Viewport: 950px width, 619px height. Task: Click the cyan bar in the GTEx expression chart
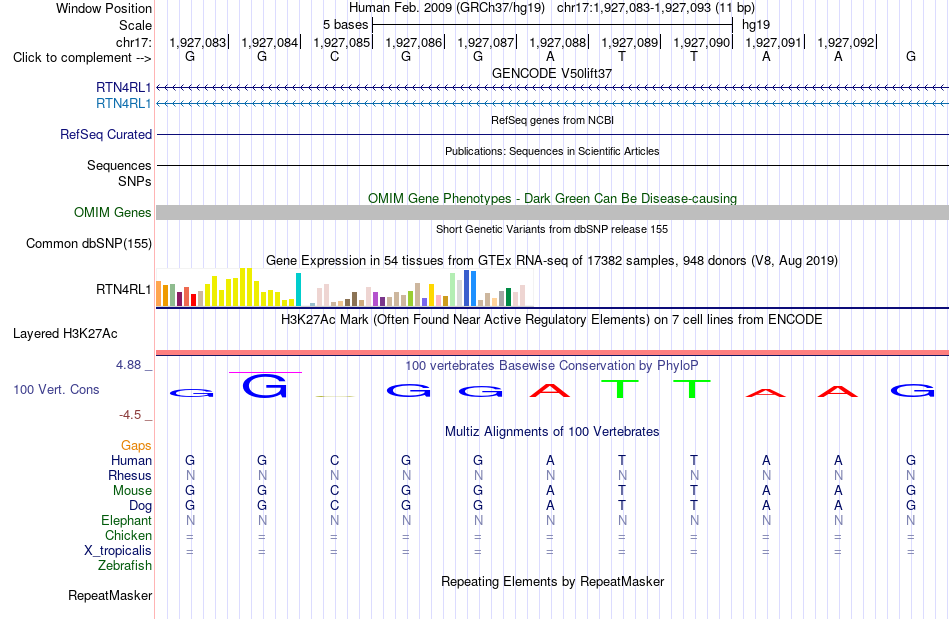click(x=298, y=290)
